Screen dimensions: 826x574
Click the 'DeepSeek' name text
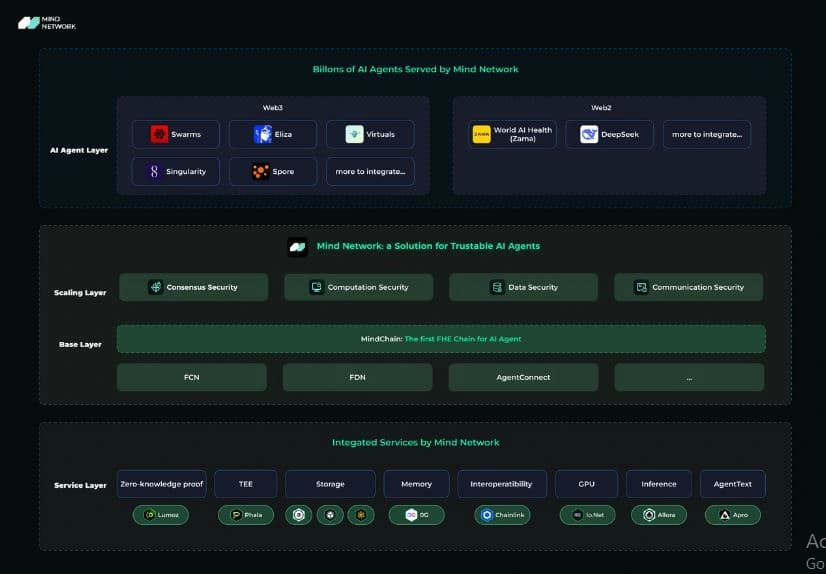click(620, 134)
